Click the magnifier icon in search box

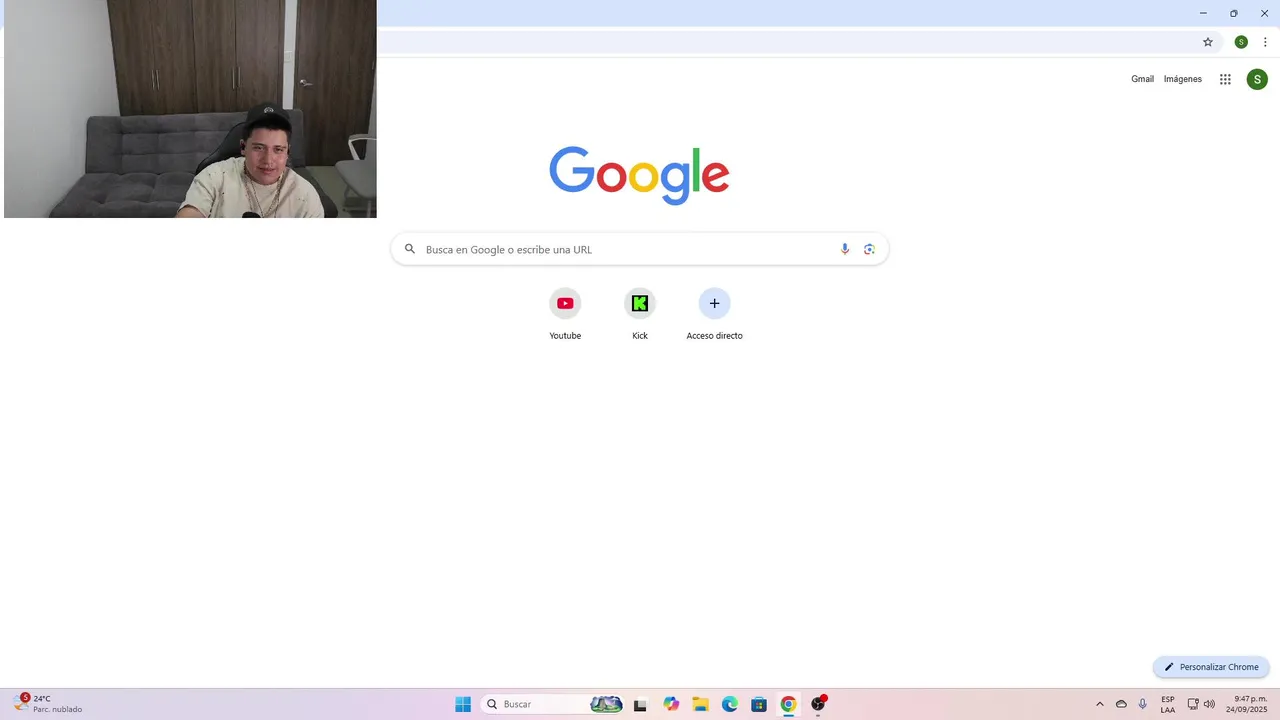(x=409, y=249)
